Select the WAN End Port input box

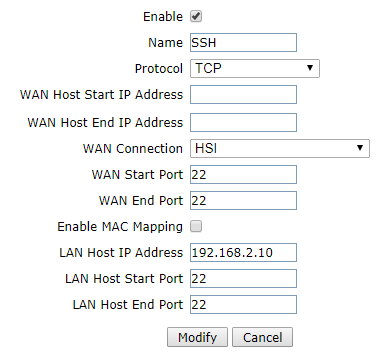tap(243, 200)
